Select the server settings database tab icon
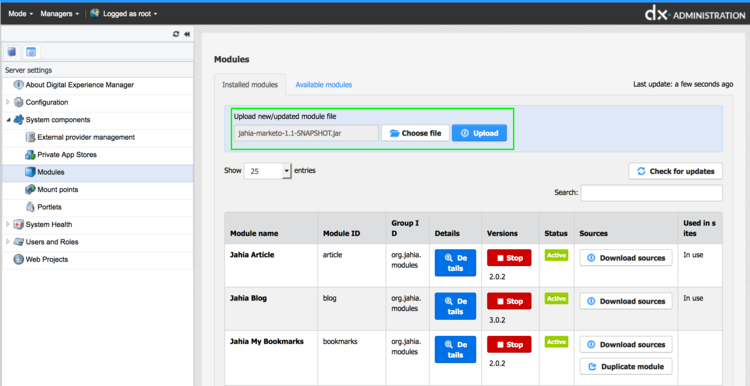The height and width of the screenshot is (386, 750). [12, 52]
